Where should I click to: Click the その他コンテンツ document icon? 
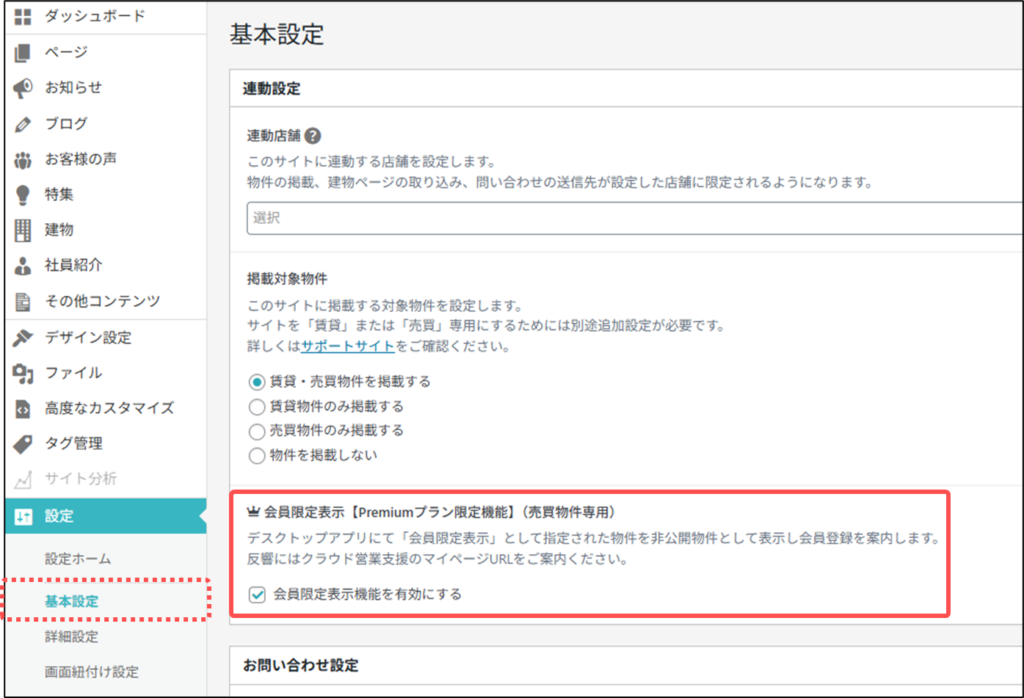click(23, 301)
